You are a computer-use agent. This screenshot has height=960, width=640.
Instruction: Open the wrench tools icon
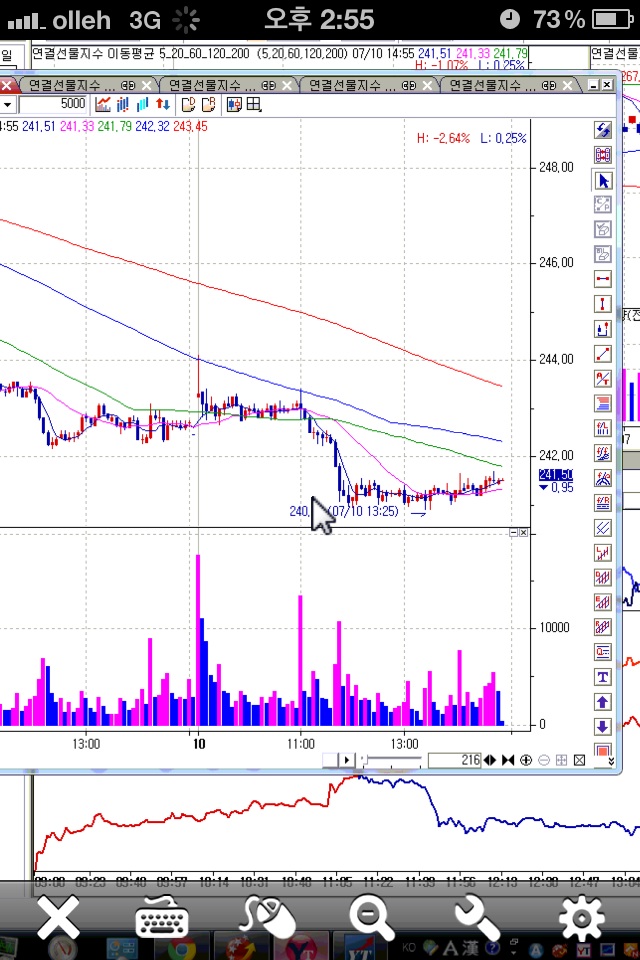476,917
